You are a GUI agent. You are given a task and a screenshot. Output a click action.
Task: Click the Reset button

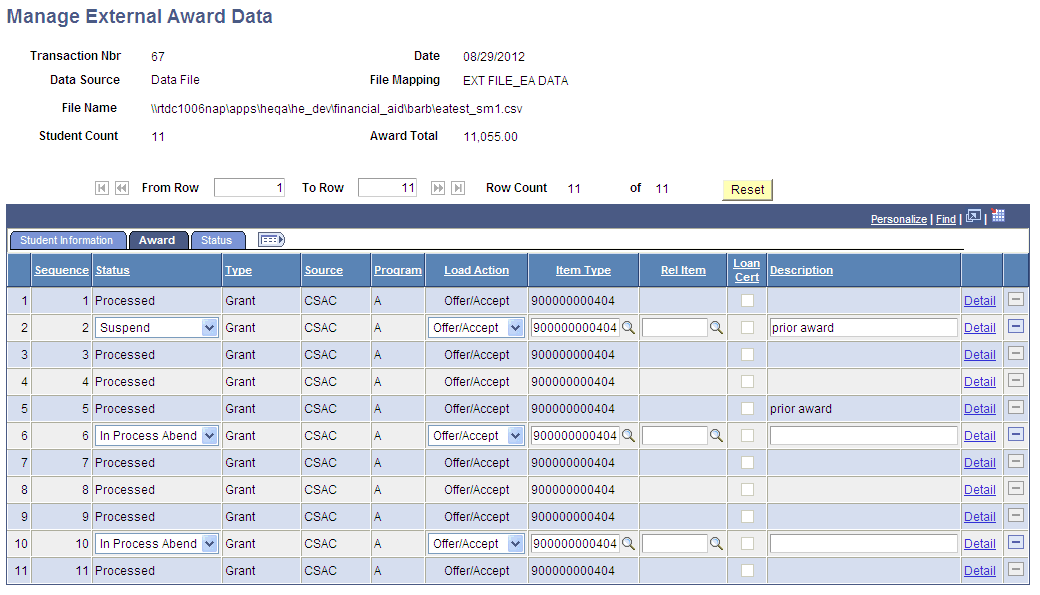[x=746, y=189]
